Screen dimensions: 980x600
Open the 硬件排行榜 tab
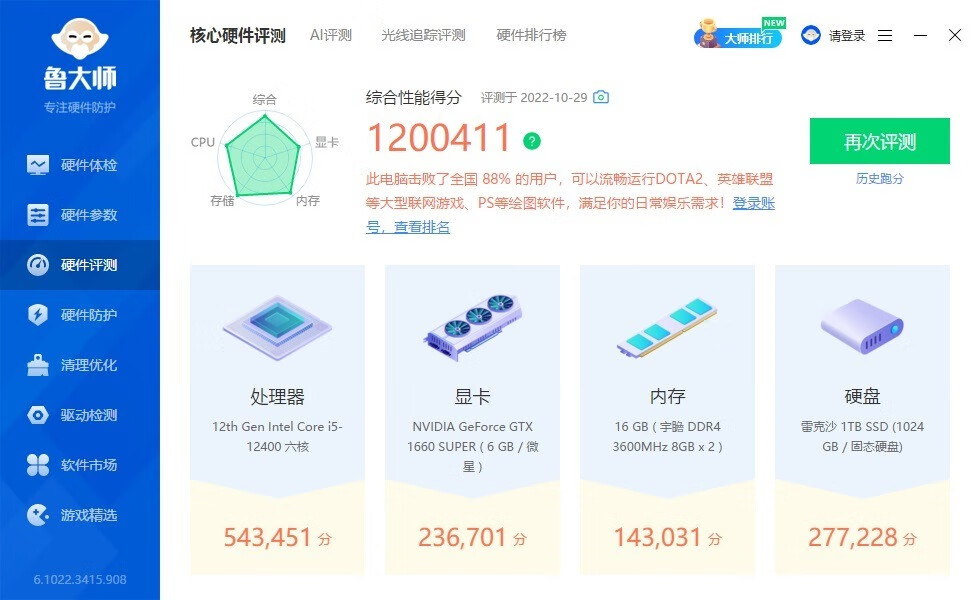click(x=531, y=35)
